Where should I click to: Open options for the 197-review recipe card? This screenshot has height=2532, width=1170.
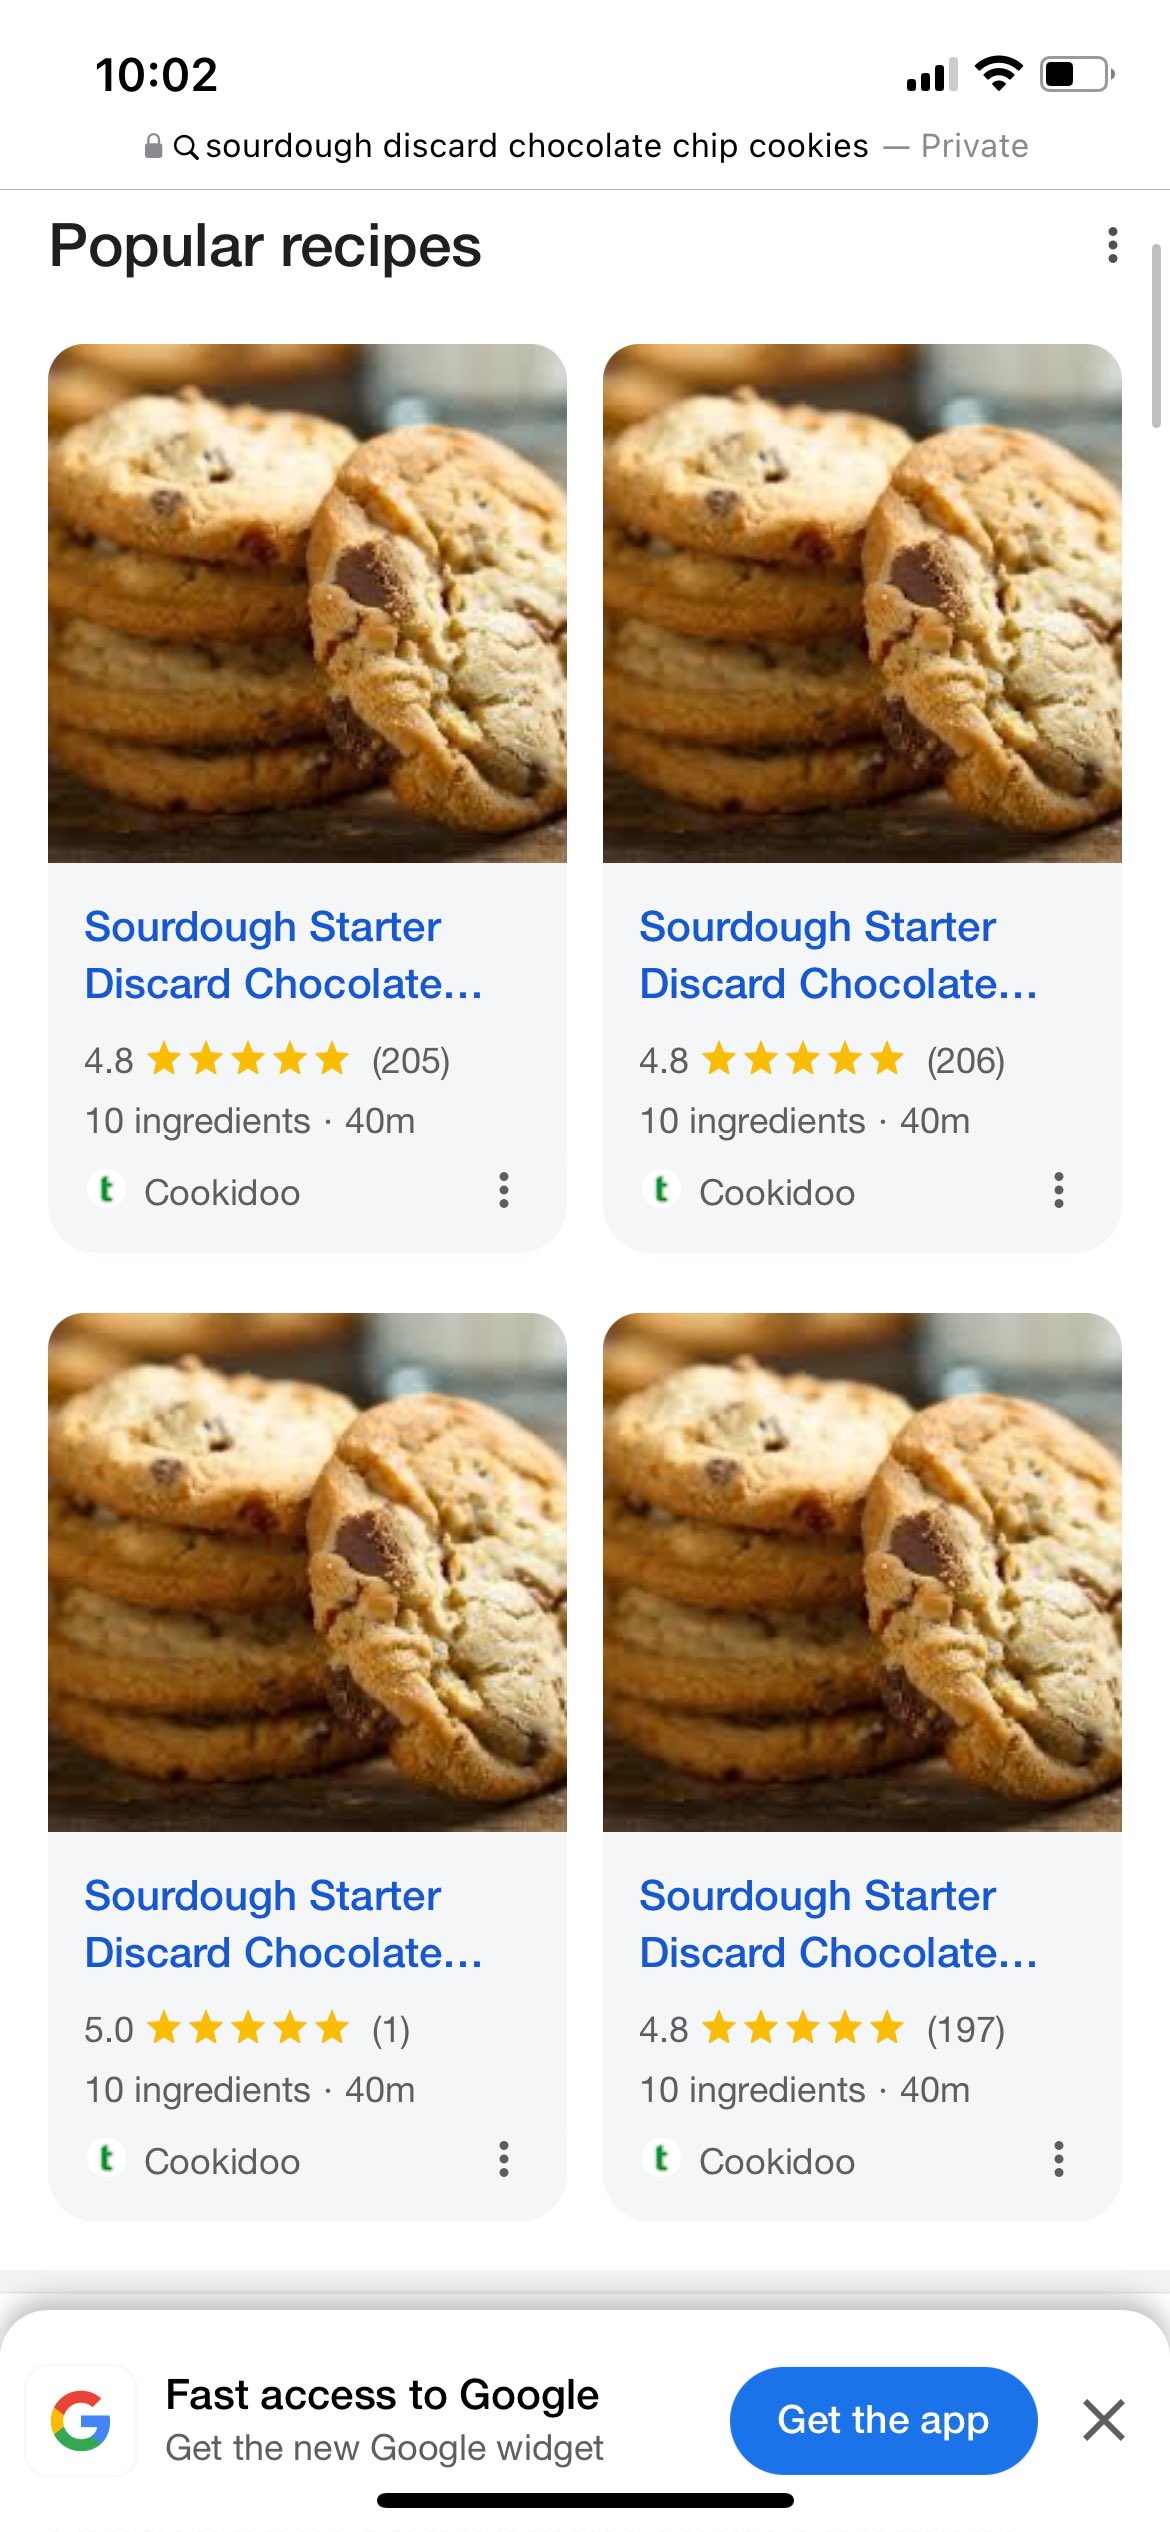point(1058,2159)
